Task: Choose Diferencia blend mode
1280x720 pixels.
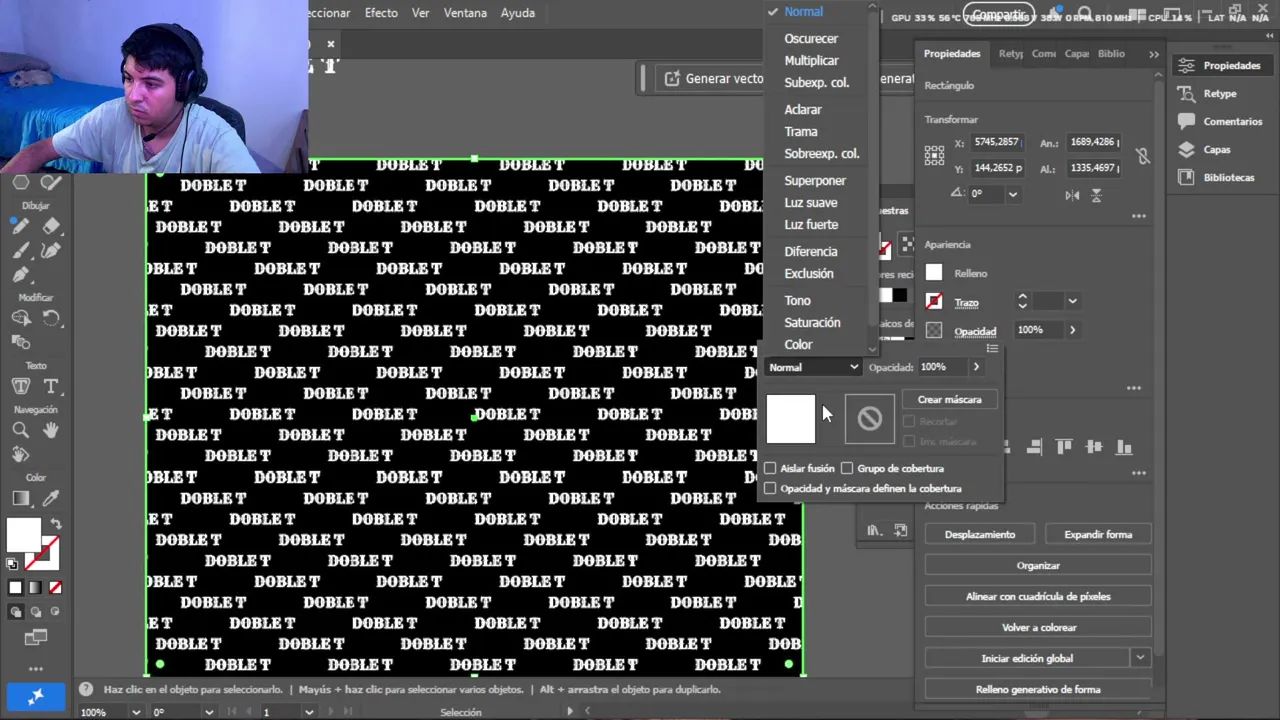Action: [811, 252]
